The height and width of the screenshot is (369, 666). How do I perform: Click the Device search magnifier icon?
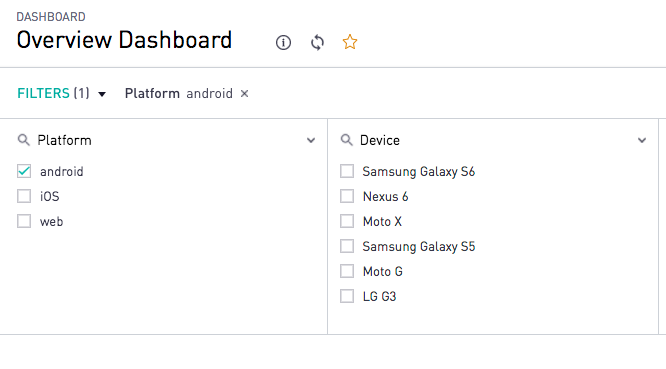(x=347, y=140)
